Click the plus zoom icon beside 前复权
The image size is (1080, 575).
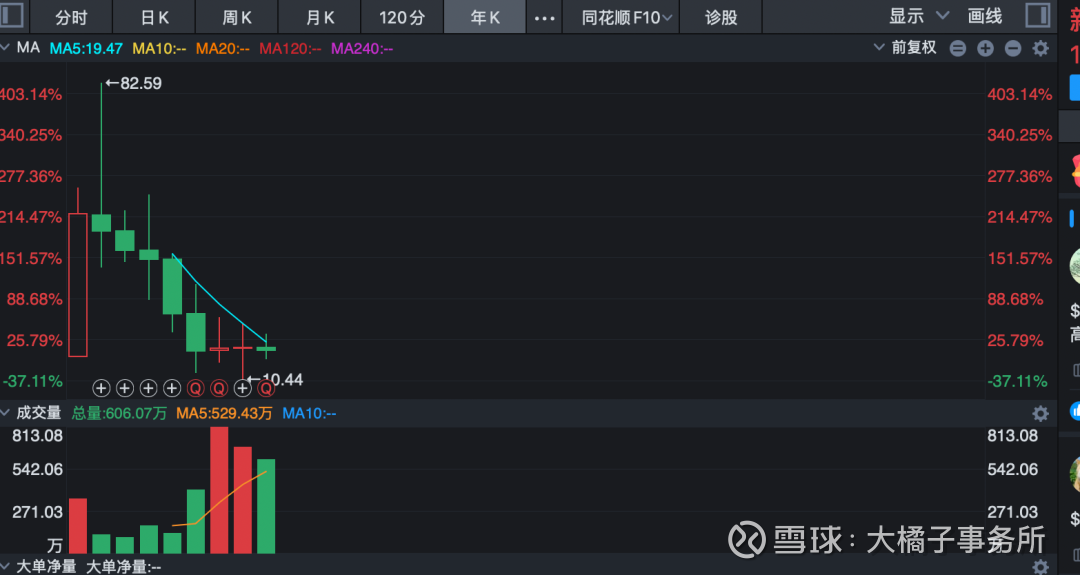985,48
